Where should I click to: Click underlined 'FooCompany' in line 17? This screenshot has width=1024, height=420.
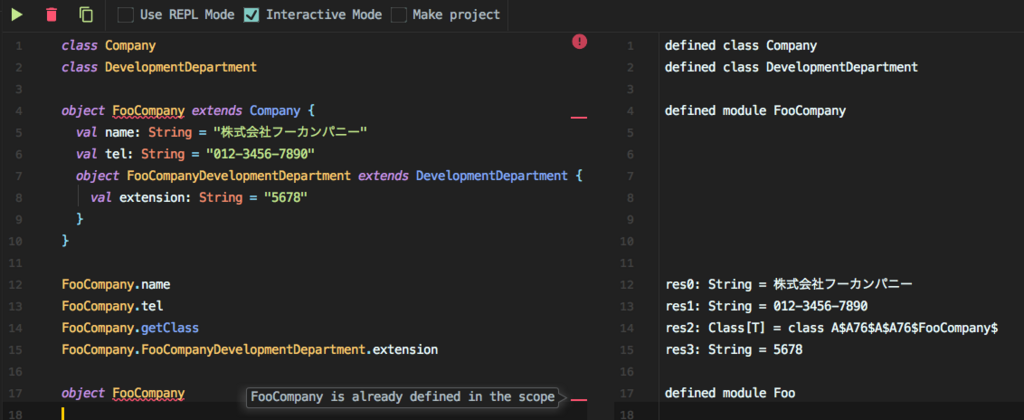click(149, 393)
